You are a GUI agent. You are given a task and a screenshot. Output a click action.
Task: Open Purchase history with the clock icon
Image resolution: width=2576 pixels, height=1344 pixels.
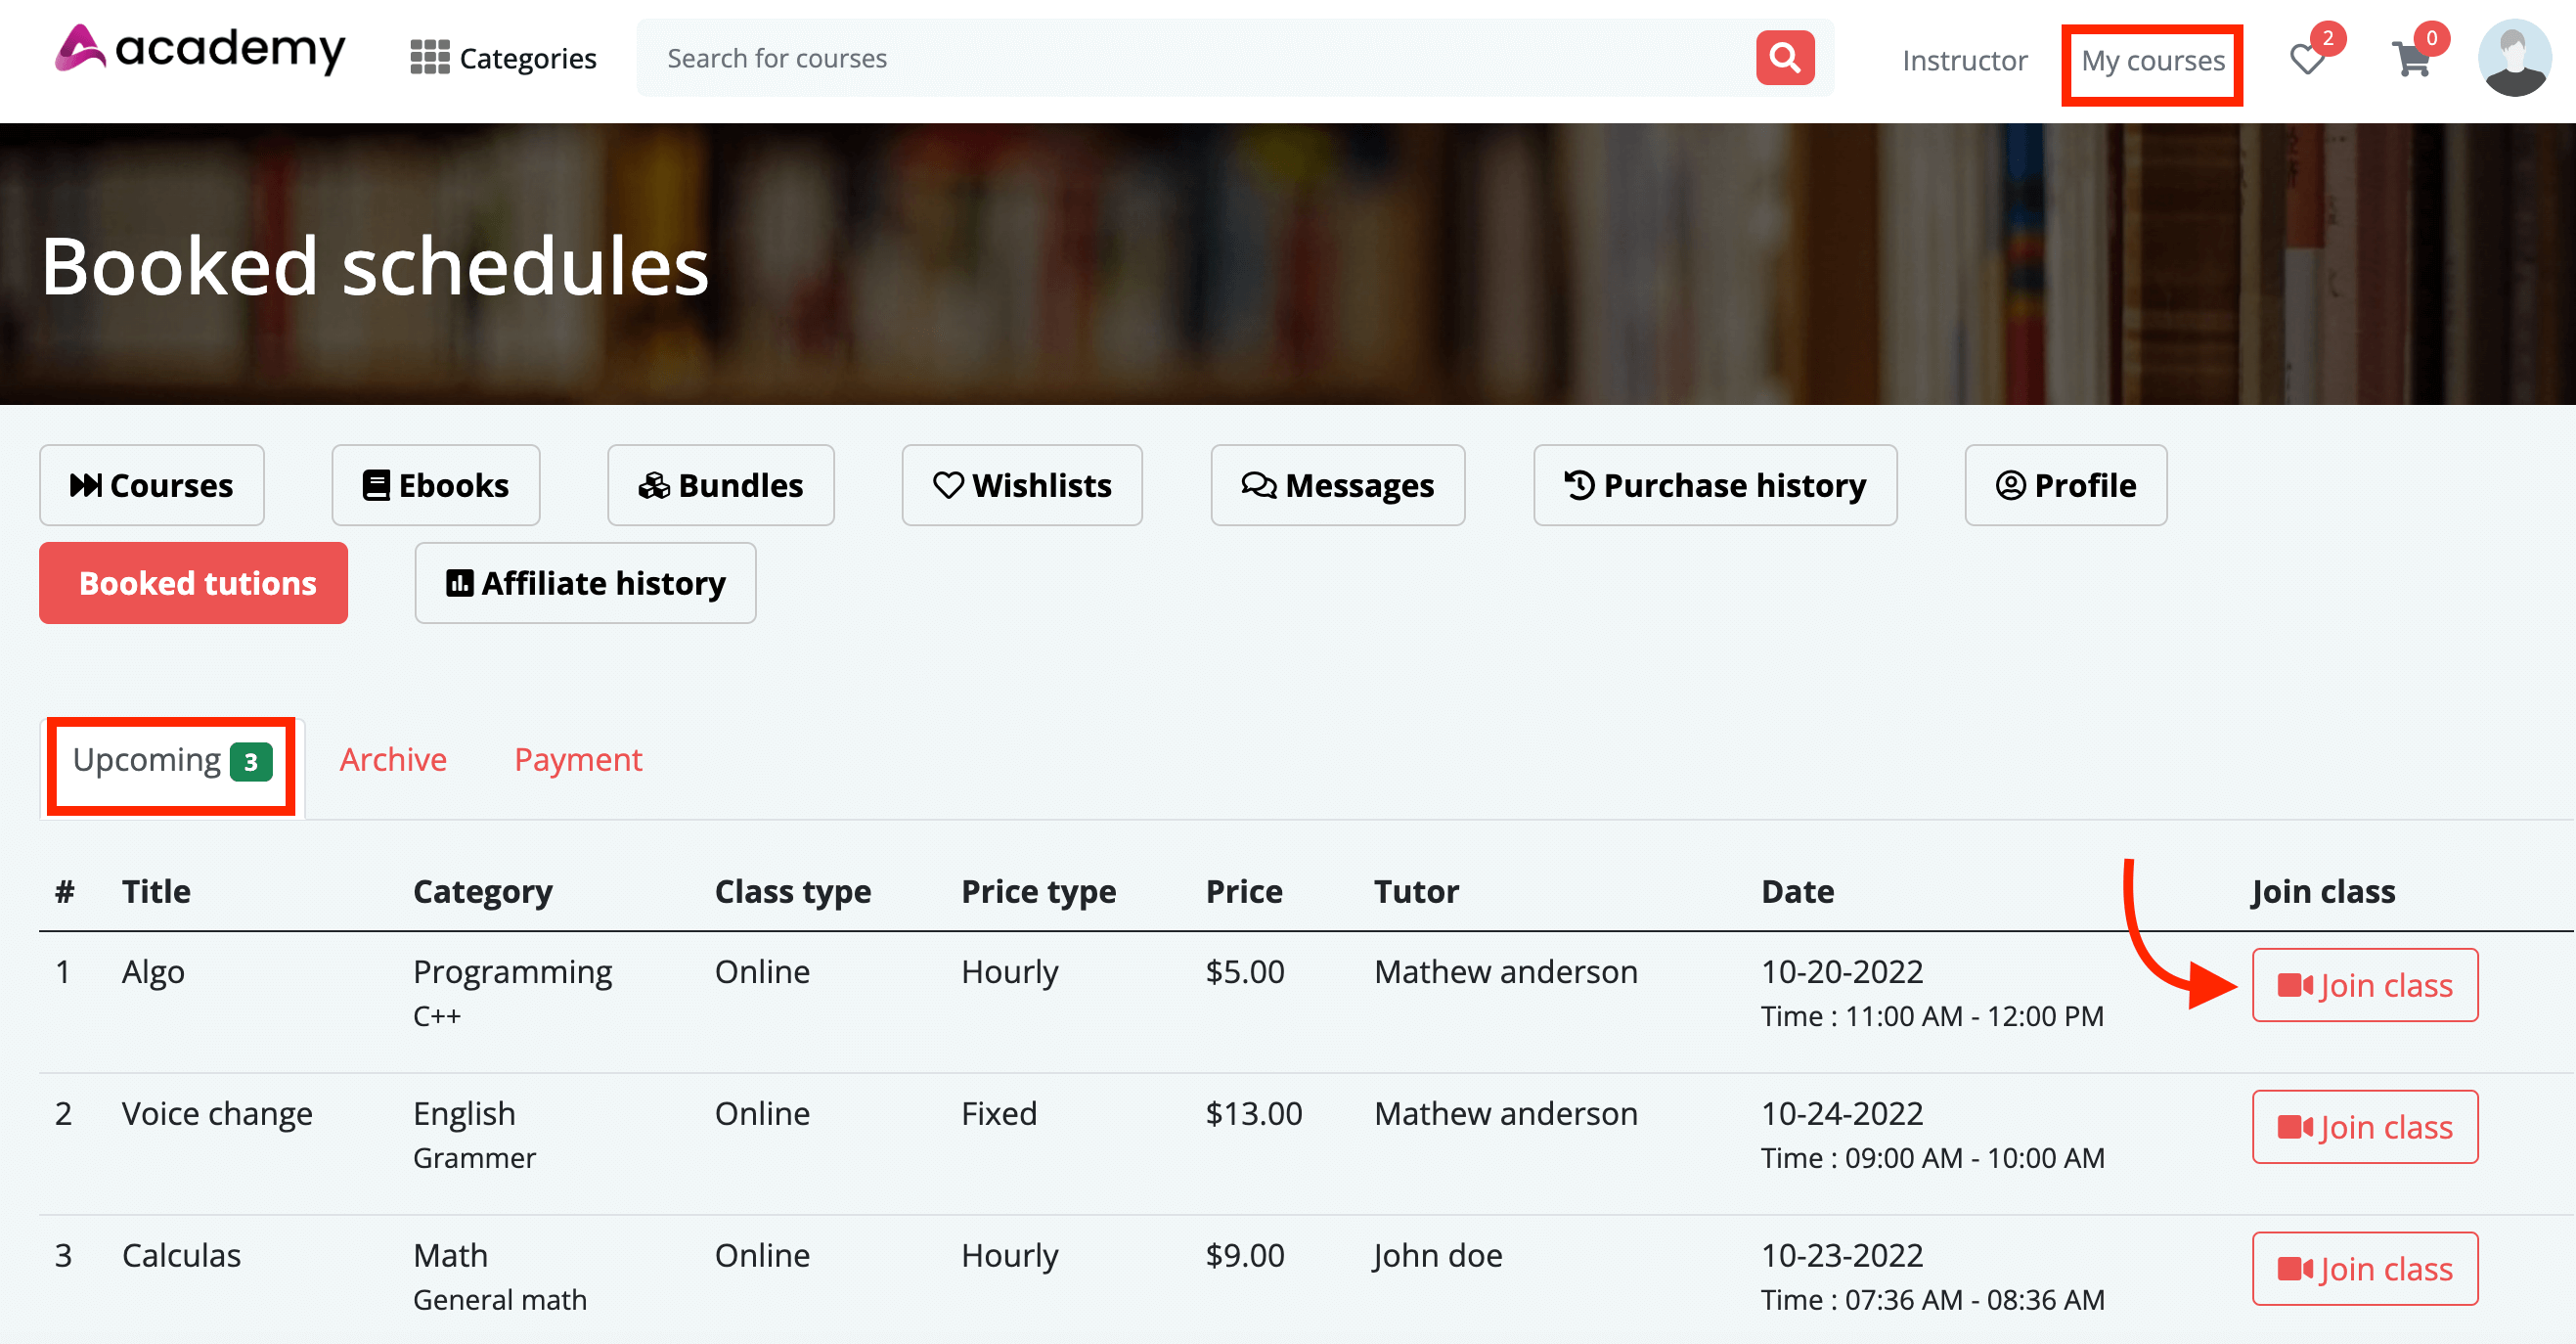pyautogui.click(x=1714, y=485)
